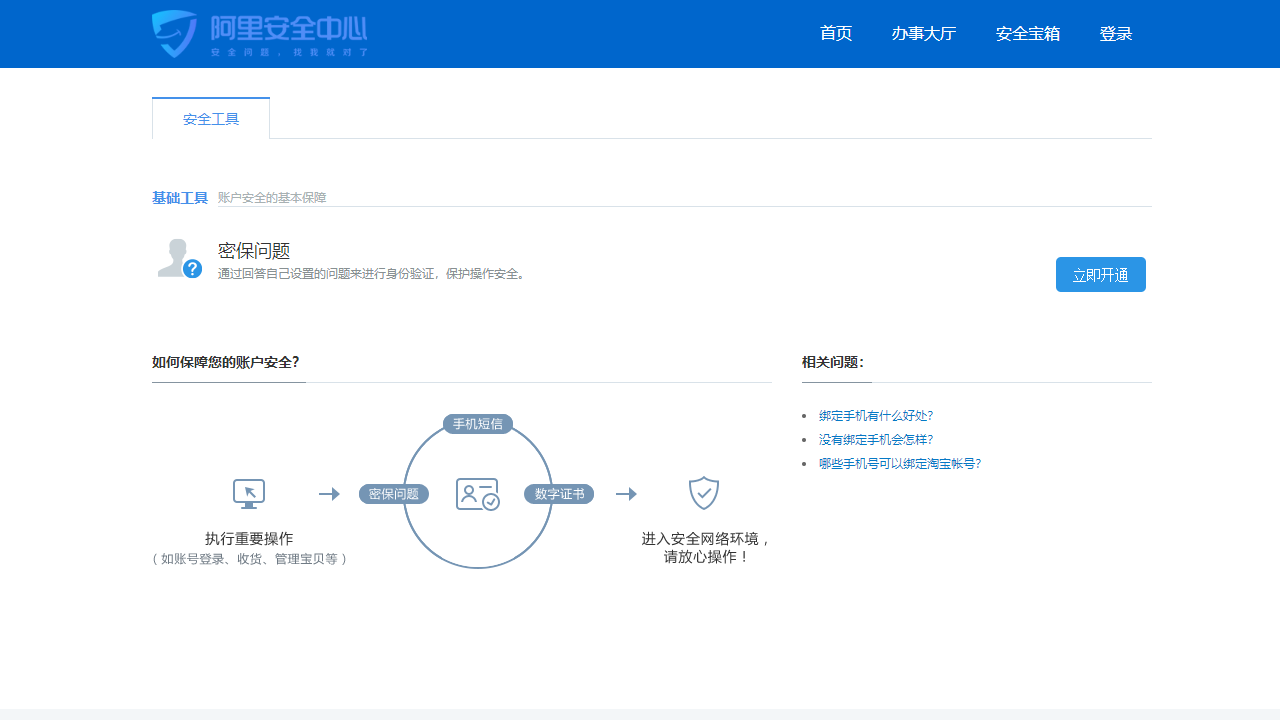Click the 阿里安全中心 shield logo
Screen dimensions: 1280x720
(x=260, y=34)
